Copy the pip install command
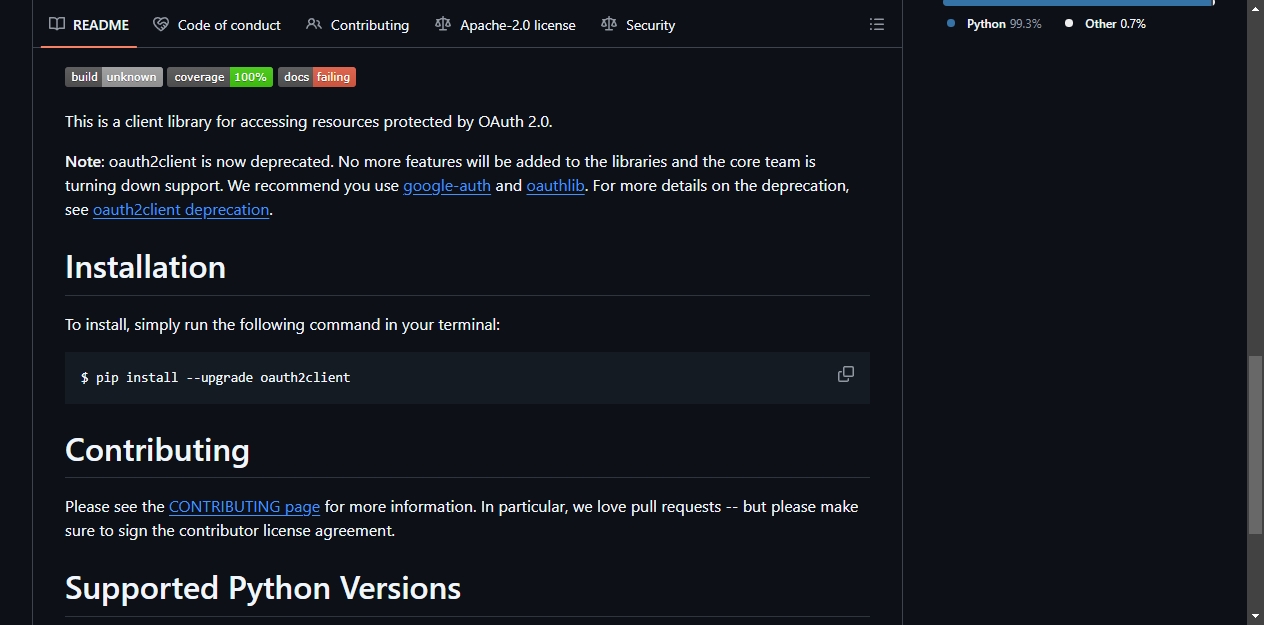This screenshot has width=1264, height=625. [846, 374]
